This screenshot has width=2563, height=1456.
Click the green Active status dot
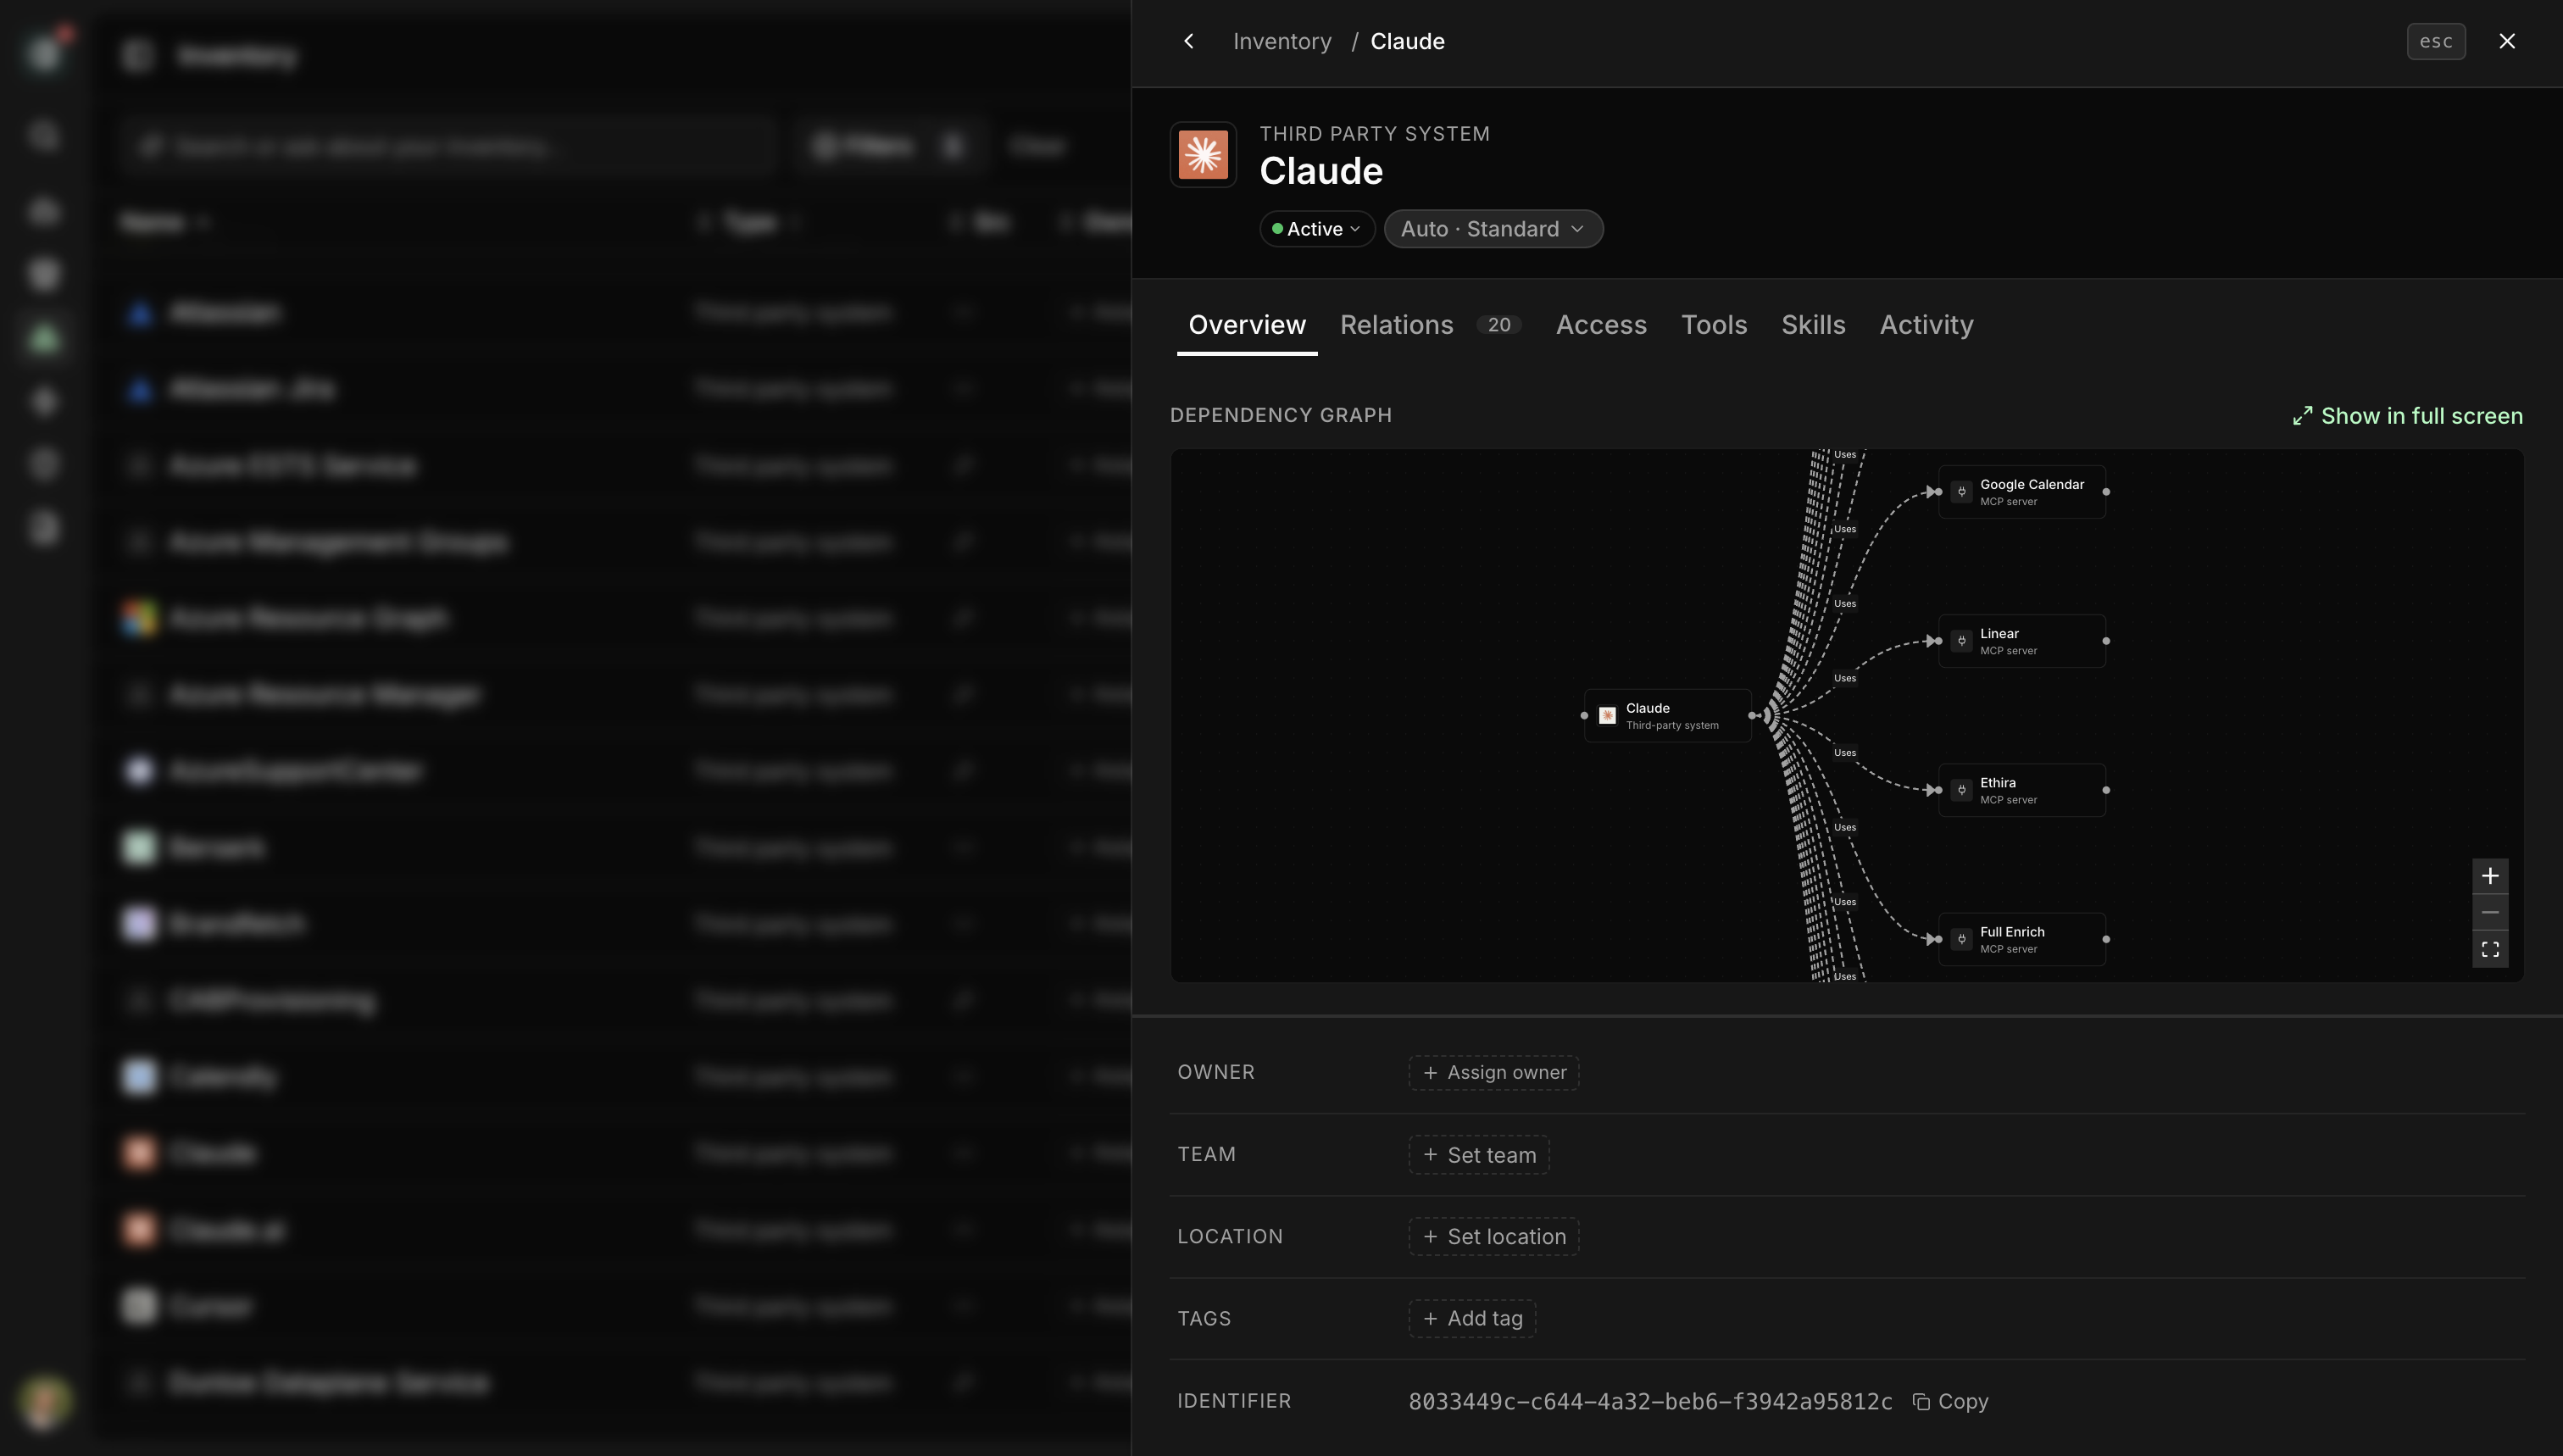1277,229
